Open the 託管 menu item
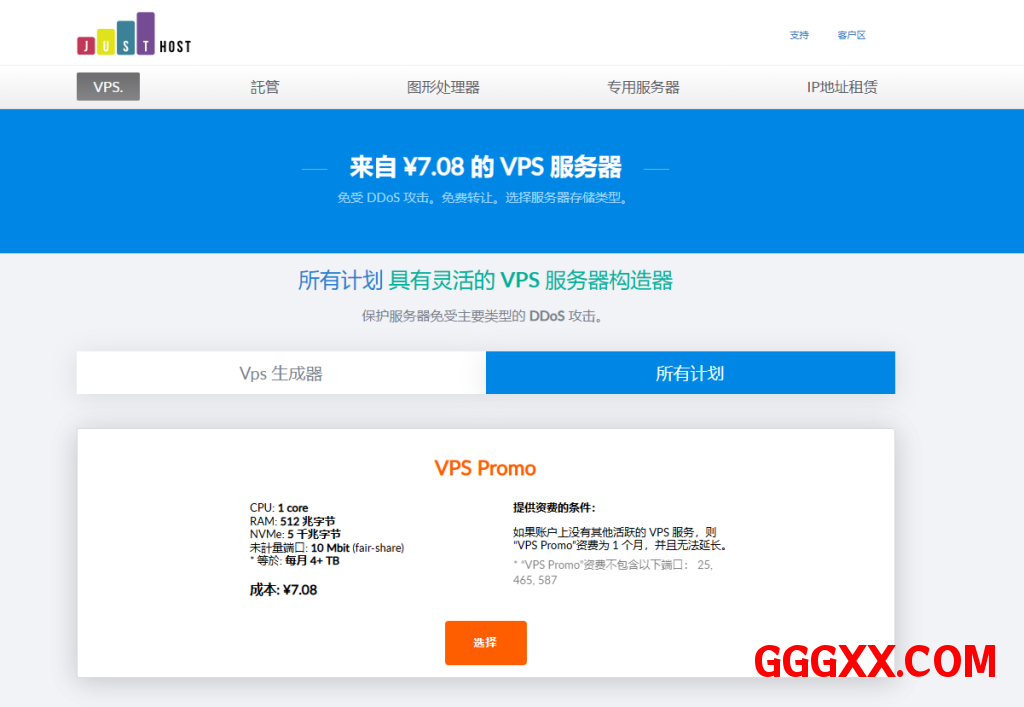The height and width of the screenshot is (707, 1024). tap(265, 87)
